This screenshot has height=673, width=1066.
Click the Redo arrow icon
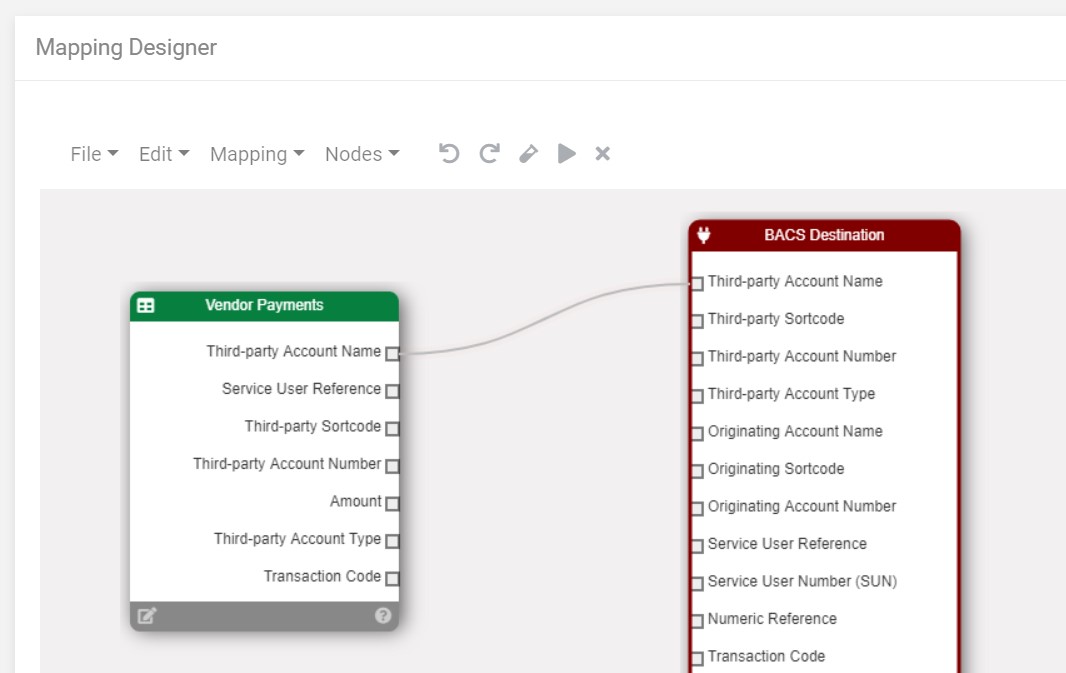coord(489,154)
